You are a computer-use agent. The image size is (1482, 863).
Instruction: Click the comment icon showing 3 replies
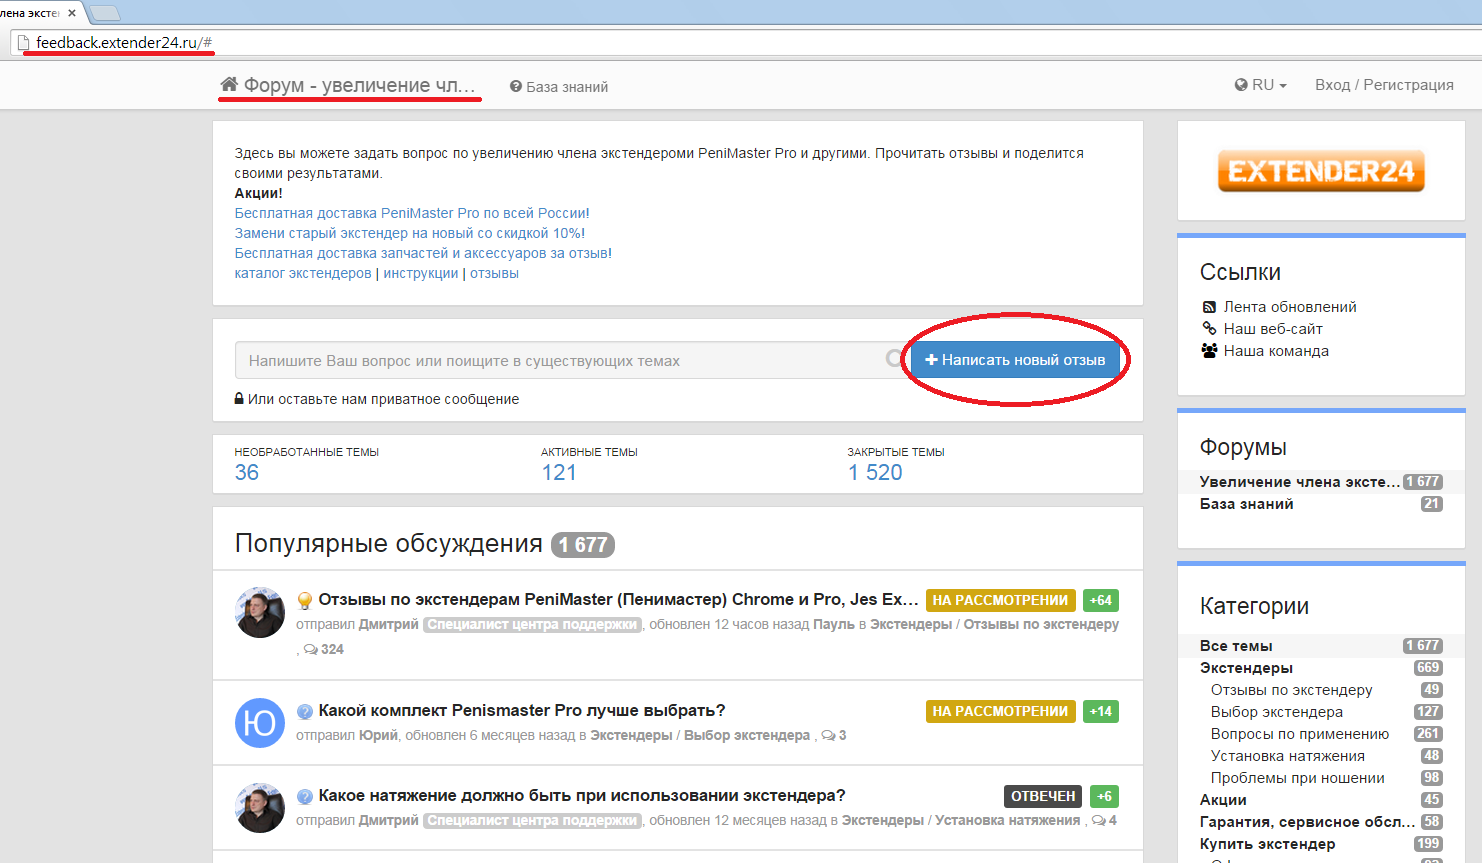click(x=829, y=736)
